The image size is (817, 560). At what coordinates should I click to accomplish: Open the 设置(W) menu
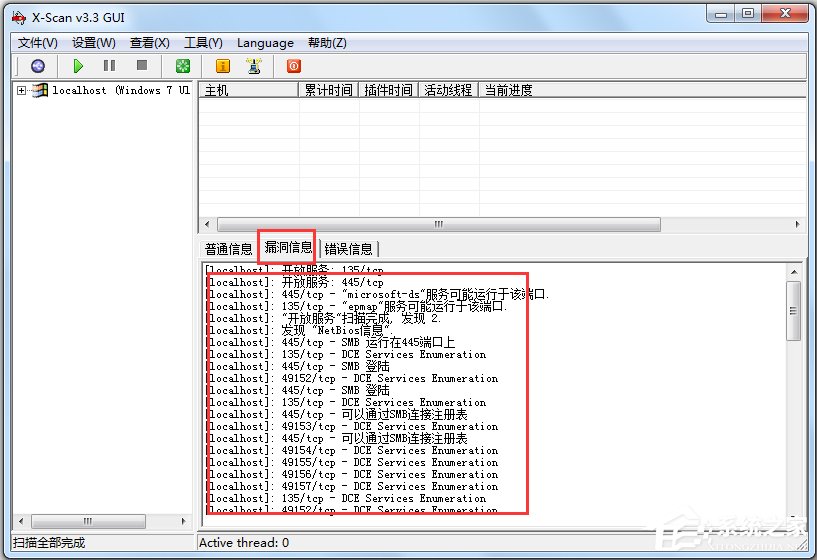[x=94, y=43]
